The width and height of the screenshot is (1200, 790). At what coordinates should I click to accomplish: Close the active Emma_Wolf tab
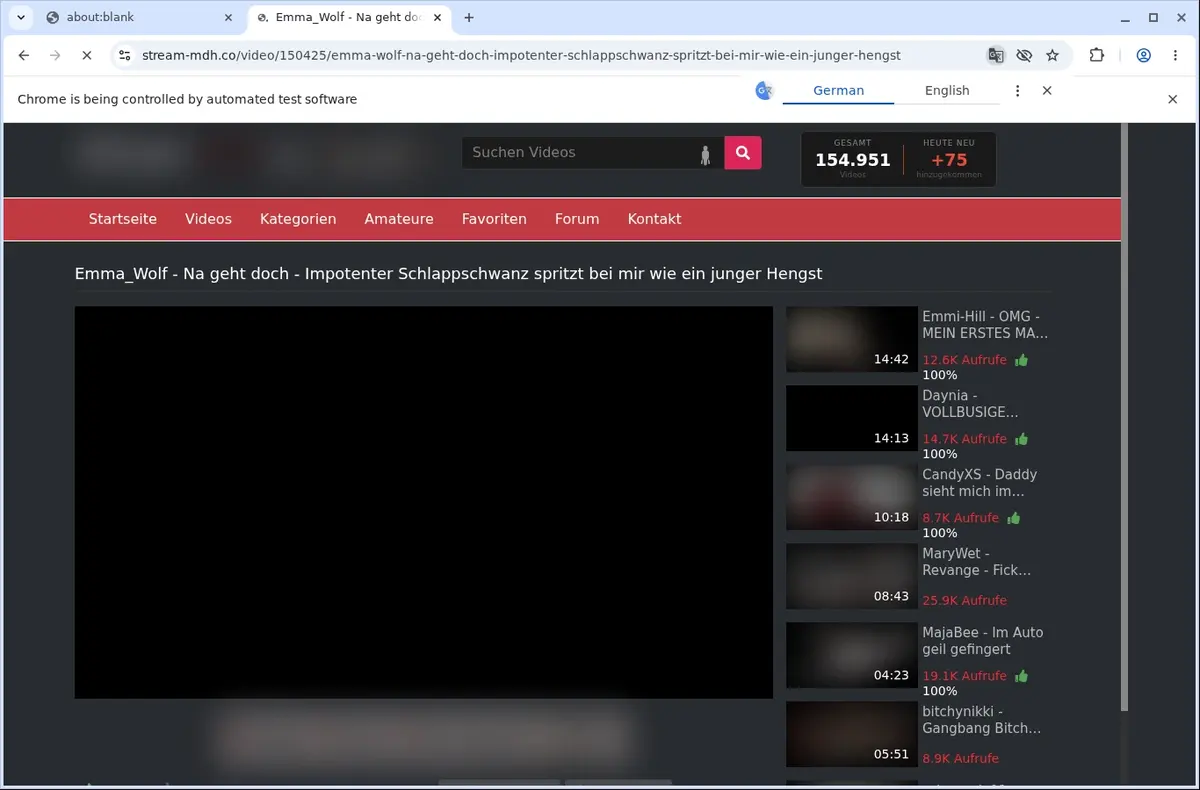pyautogui.click(x=439, y=17)
